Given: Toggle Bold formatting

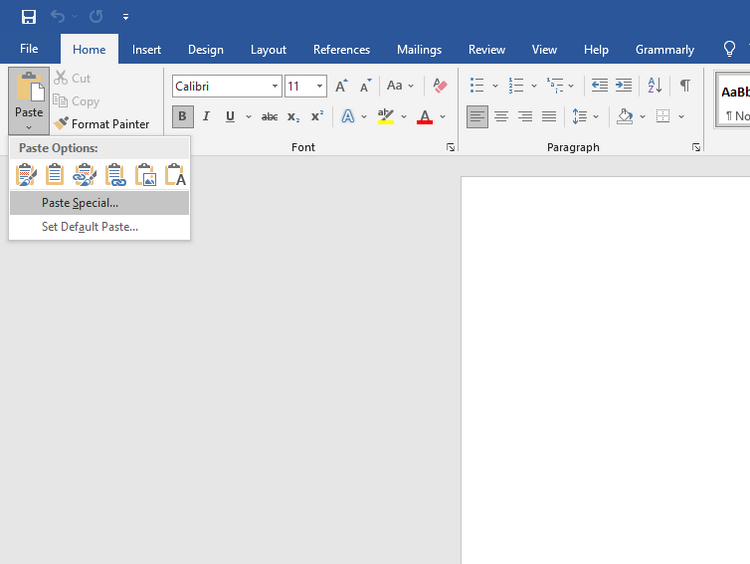Looking at the screenshot, I should tap(183, 116).
